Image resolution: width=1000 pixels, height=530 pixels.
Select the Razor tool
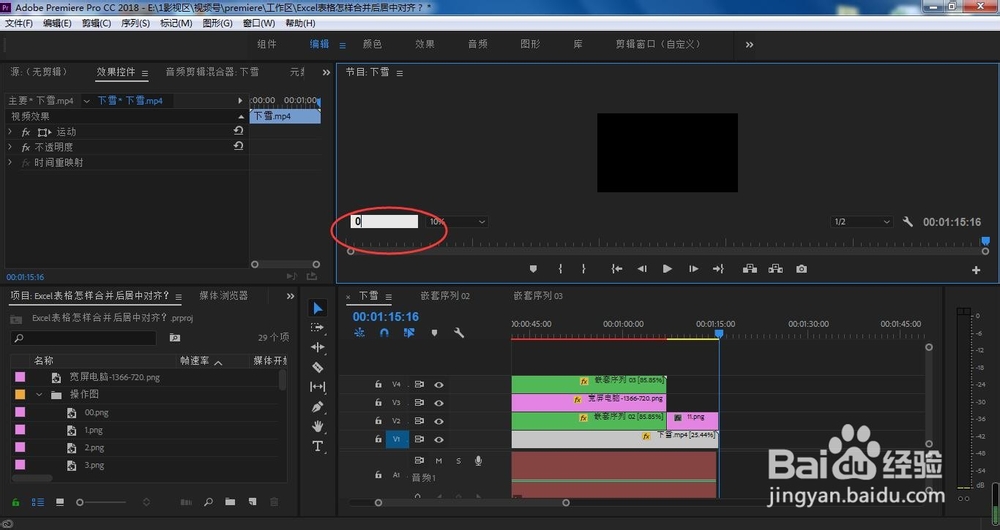(x=317, y=367)
